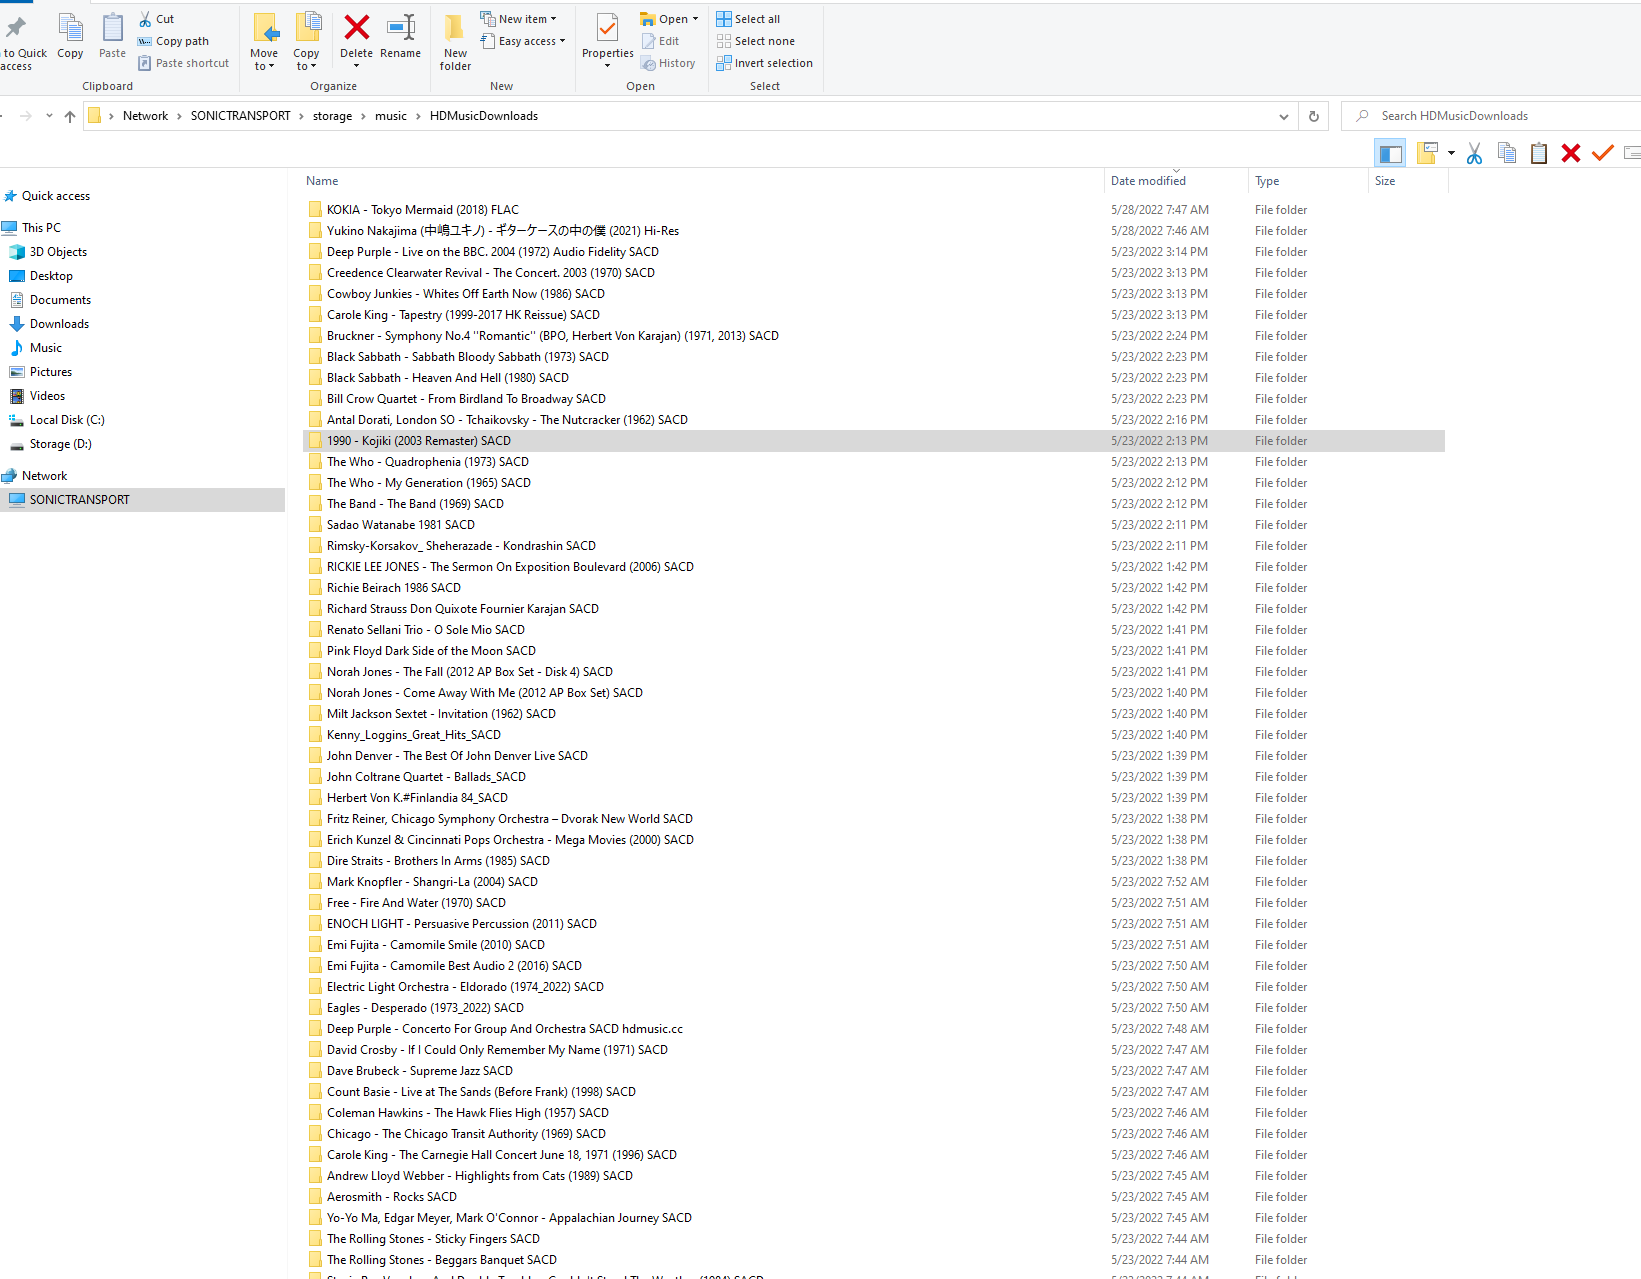Click storage in the address breadcrumb

tap(332, 116)
